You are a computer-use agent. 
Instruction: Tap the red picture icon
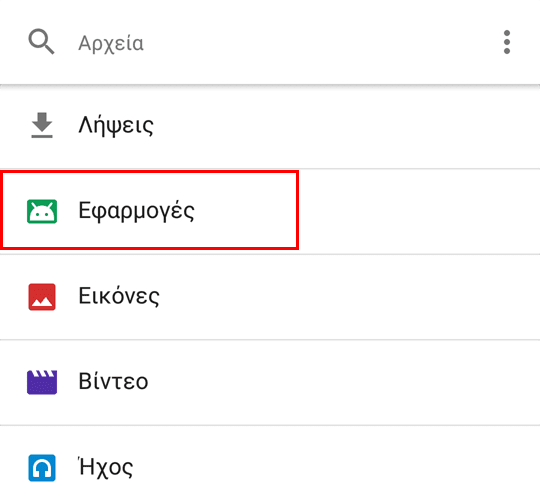tap(42, 297)
